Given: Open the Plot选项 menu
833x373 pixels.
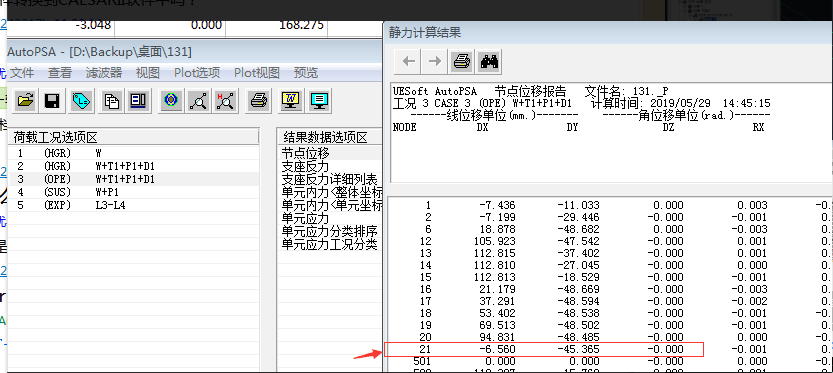Looking at the screenshot, I should 197,73.
